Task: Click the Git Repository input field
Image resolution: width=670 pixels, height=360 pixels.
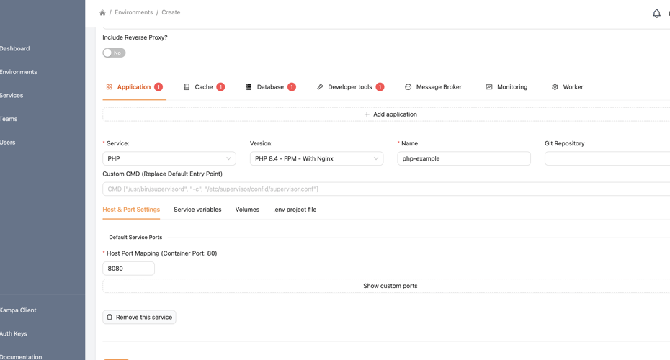Action: 607,158
